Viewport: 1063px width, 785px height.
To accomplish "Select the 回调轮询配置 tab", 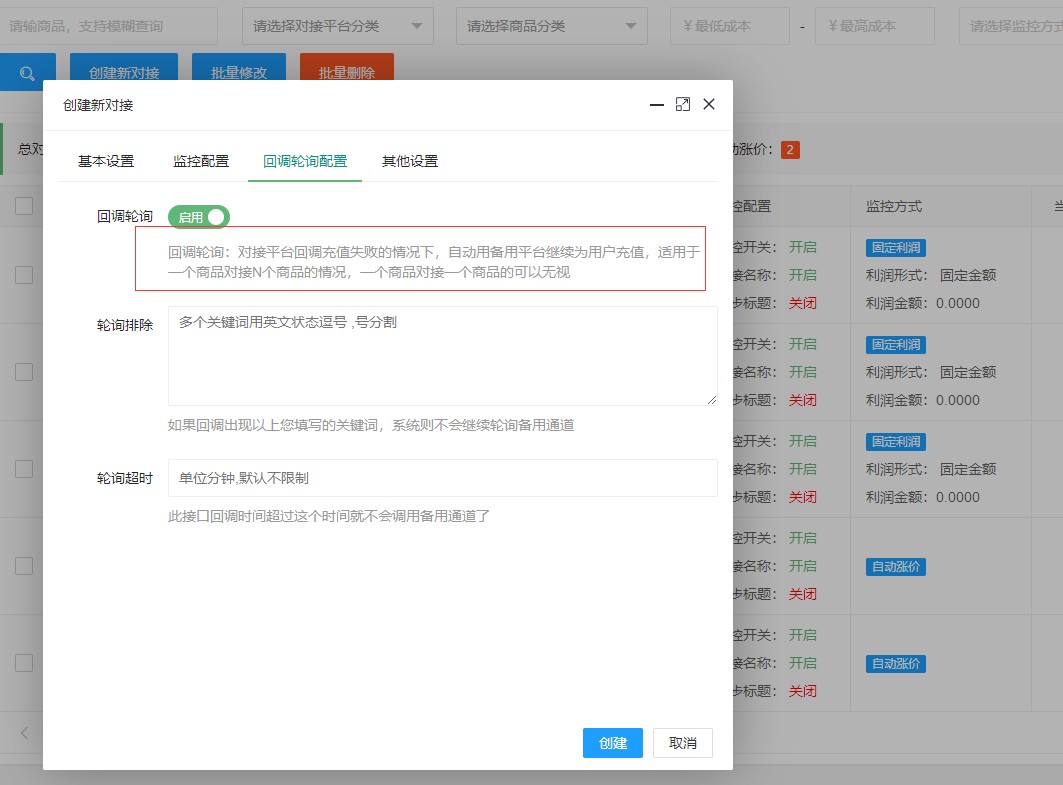I will pyautogui.click(x=305, y=161).
